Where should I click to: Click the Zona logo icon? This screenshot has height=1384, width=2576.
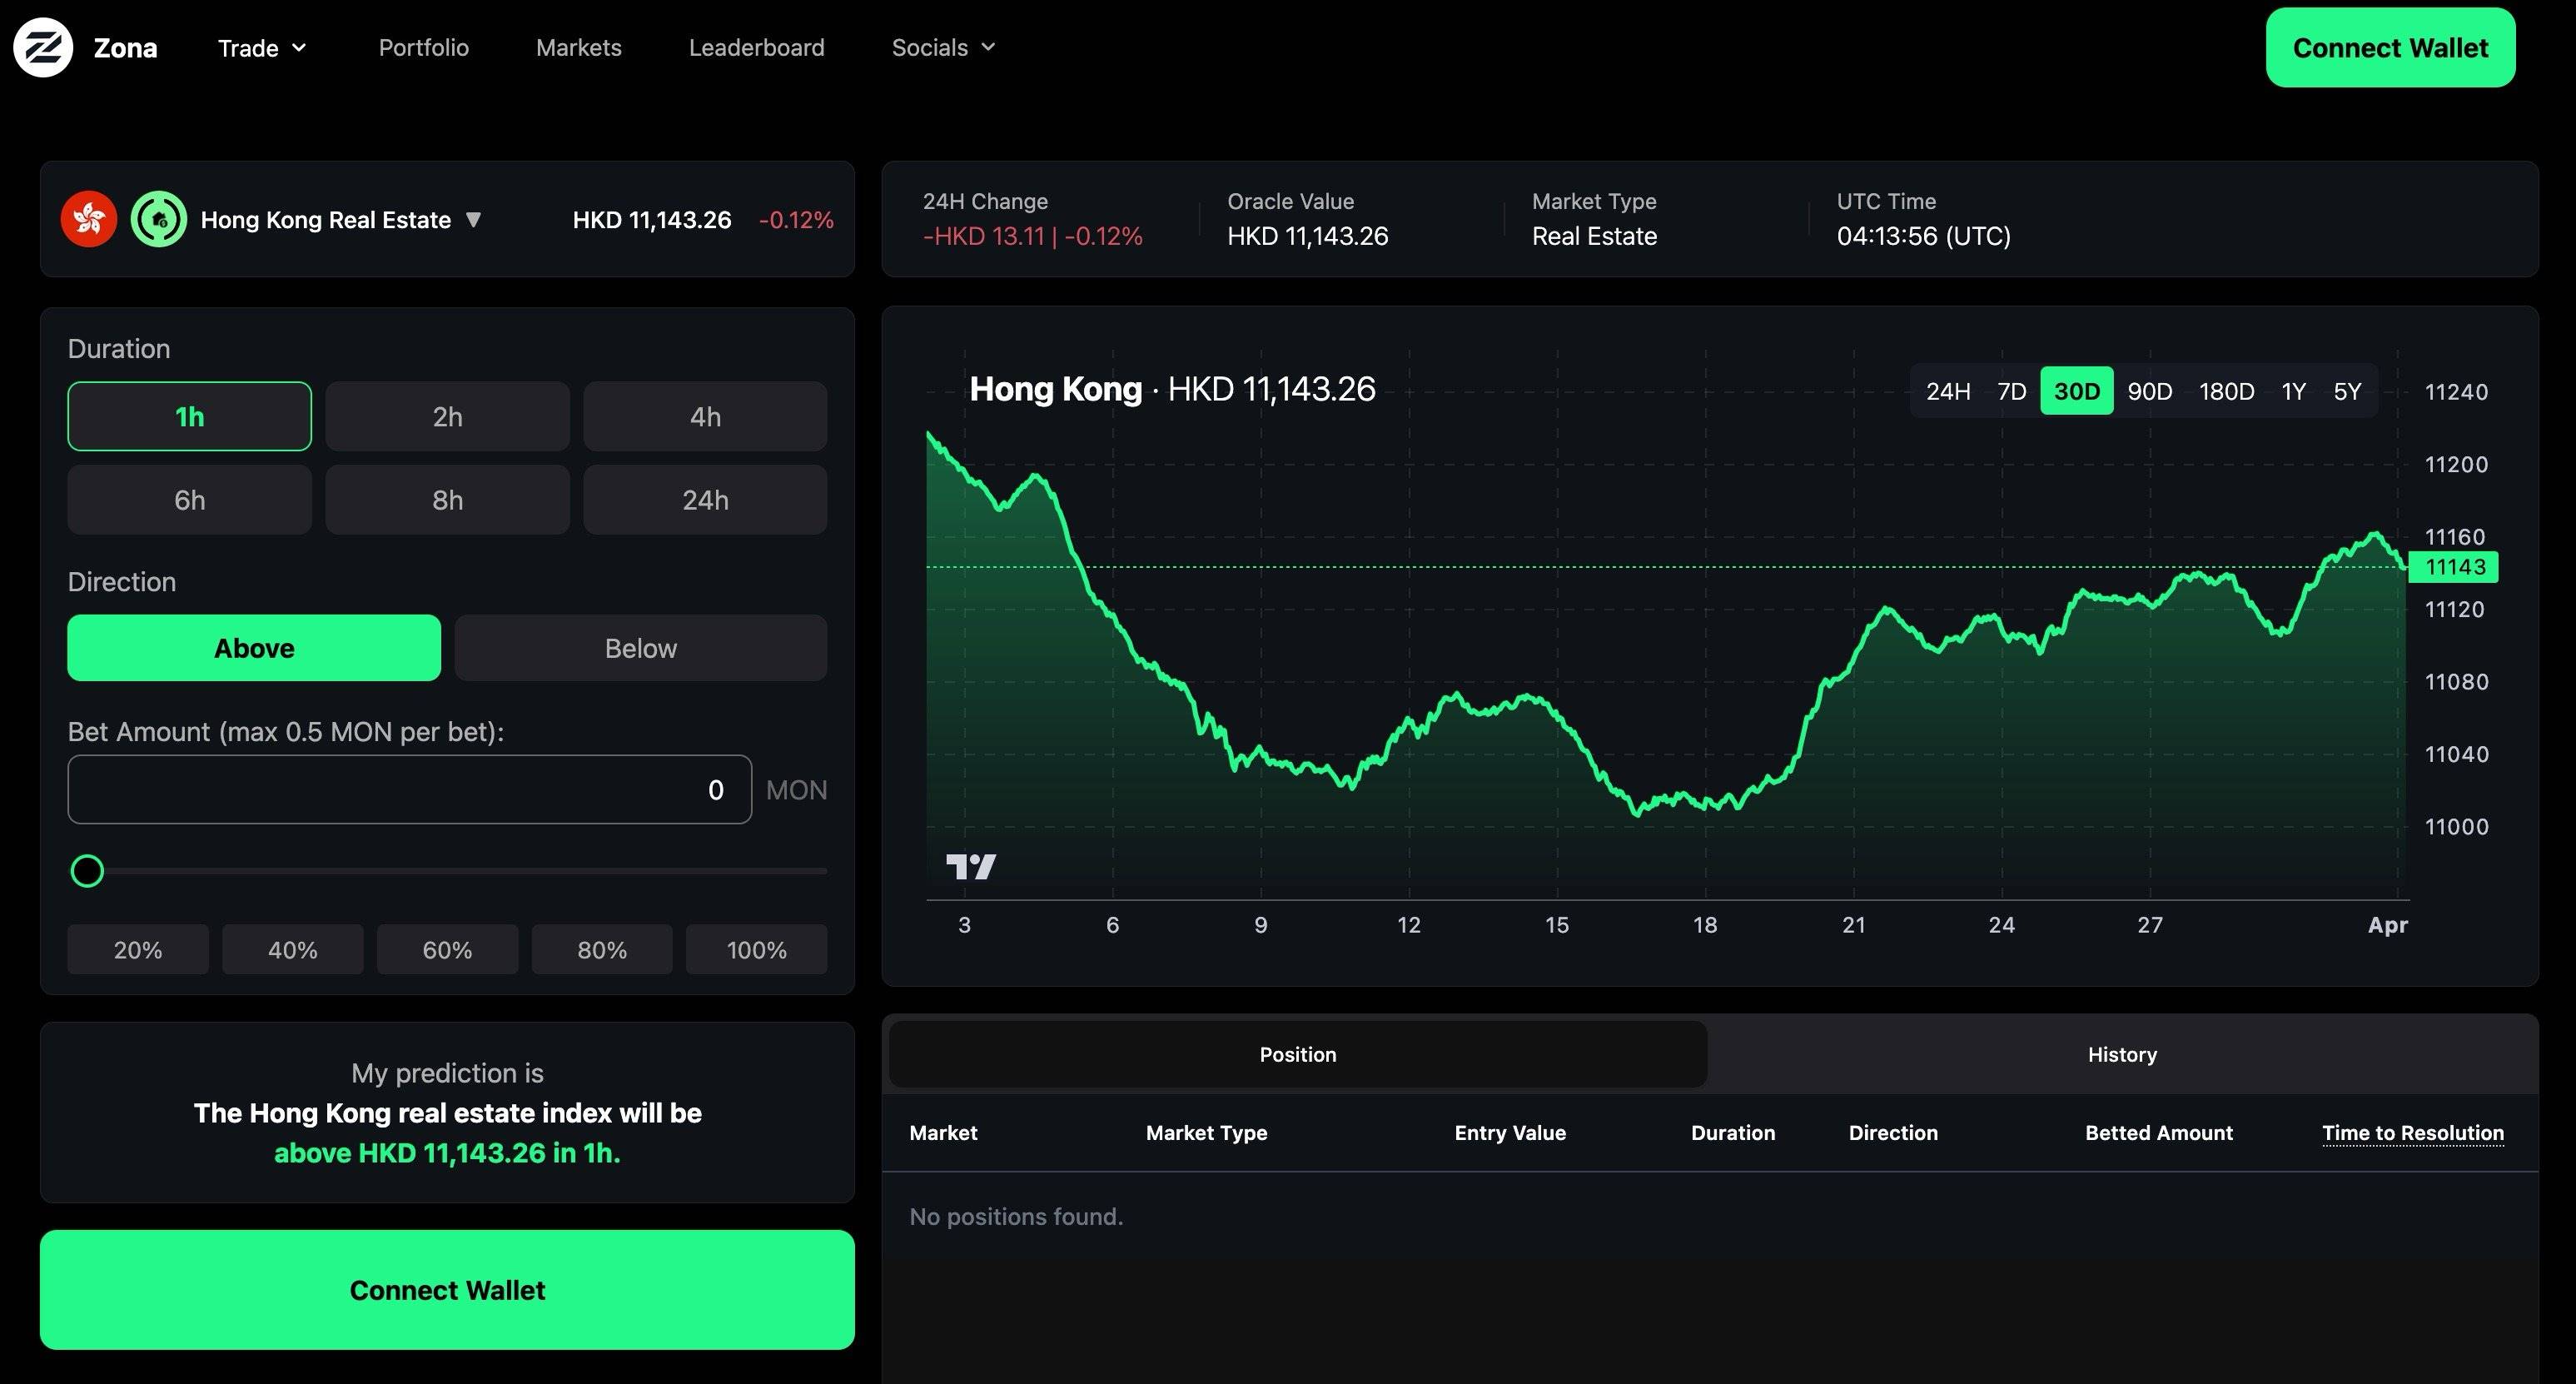[x=43, y=47]
